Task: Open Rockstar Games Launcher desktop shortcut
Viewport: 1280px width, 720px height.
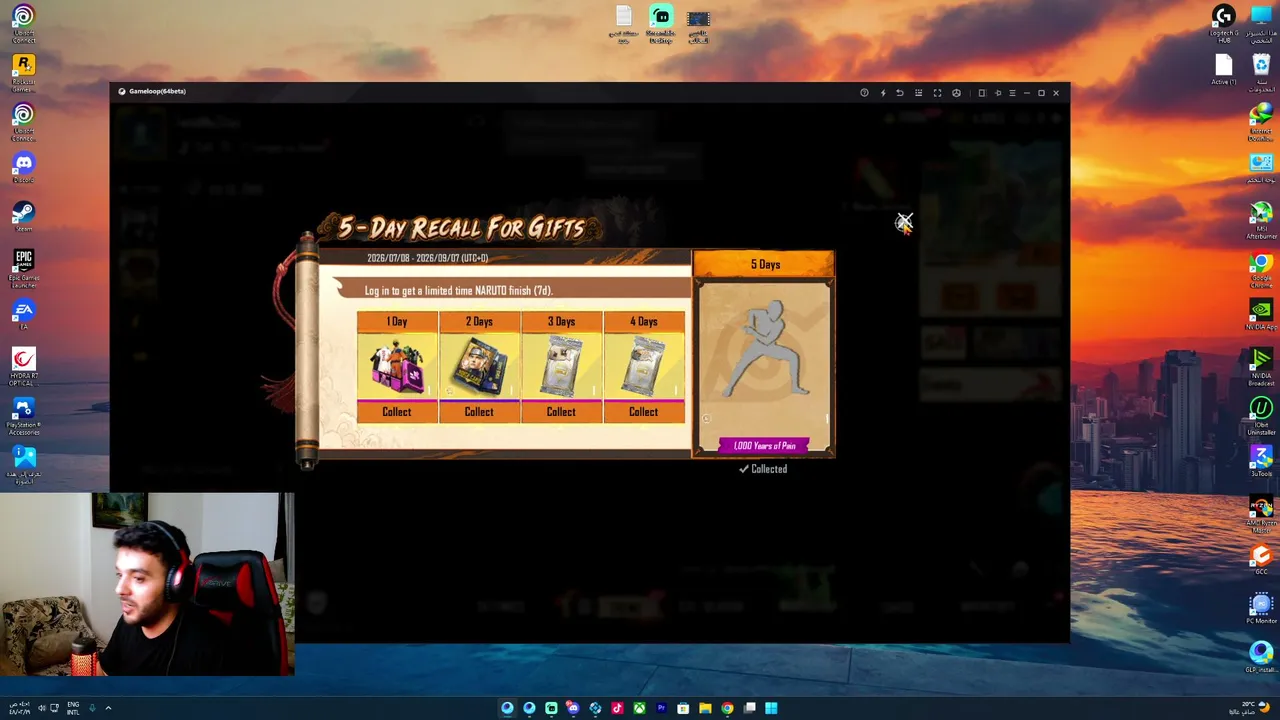Action: (23, 72)
